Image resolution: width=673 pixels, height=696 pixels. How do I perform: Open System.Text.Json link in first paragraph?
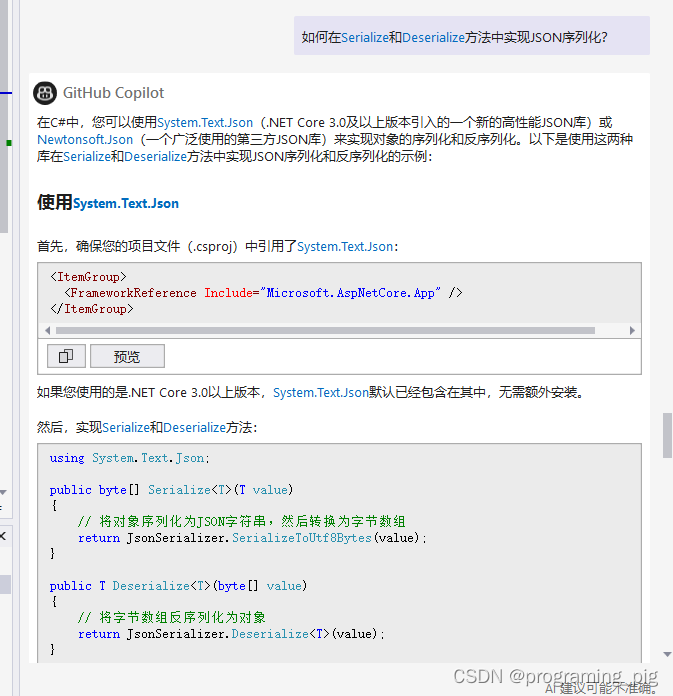click(x=205, y=123)
